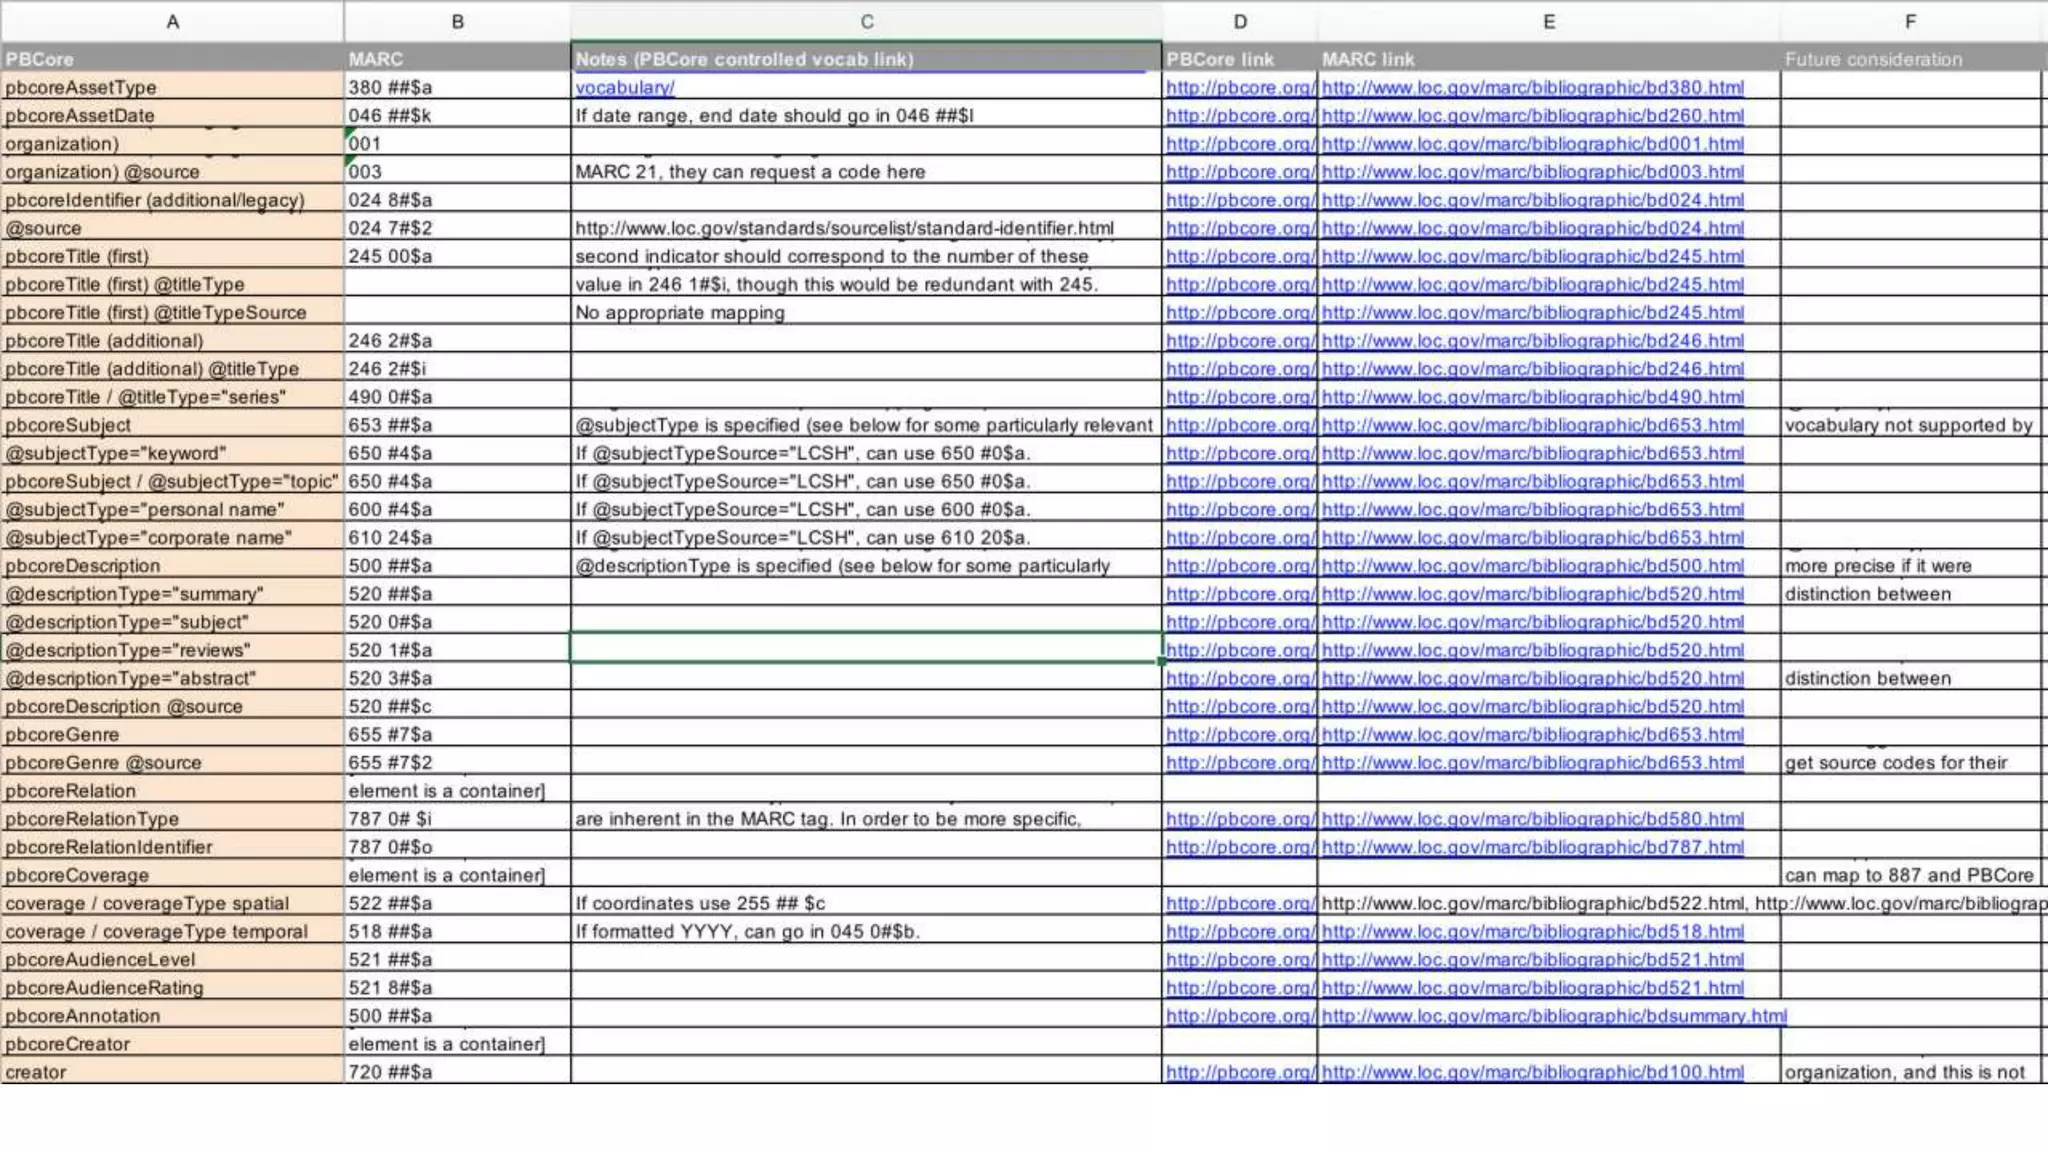Screen dimensions: 2048x1152
Task: Click the column A header
Action: (172, 21)
